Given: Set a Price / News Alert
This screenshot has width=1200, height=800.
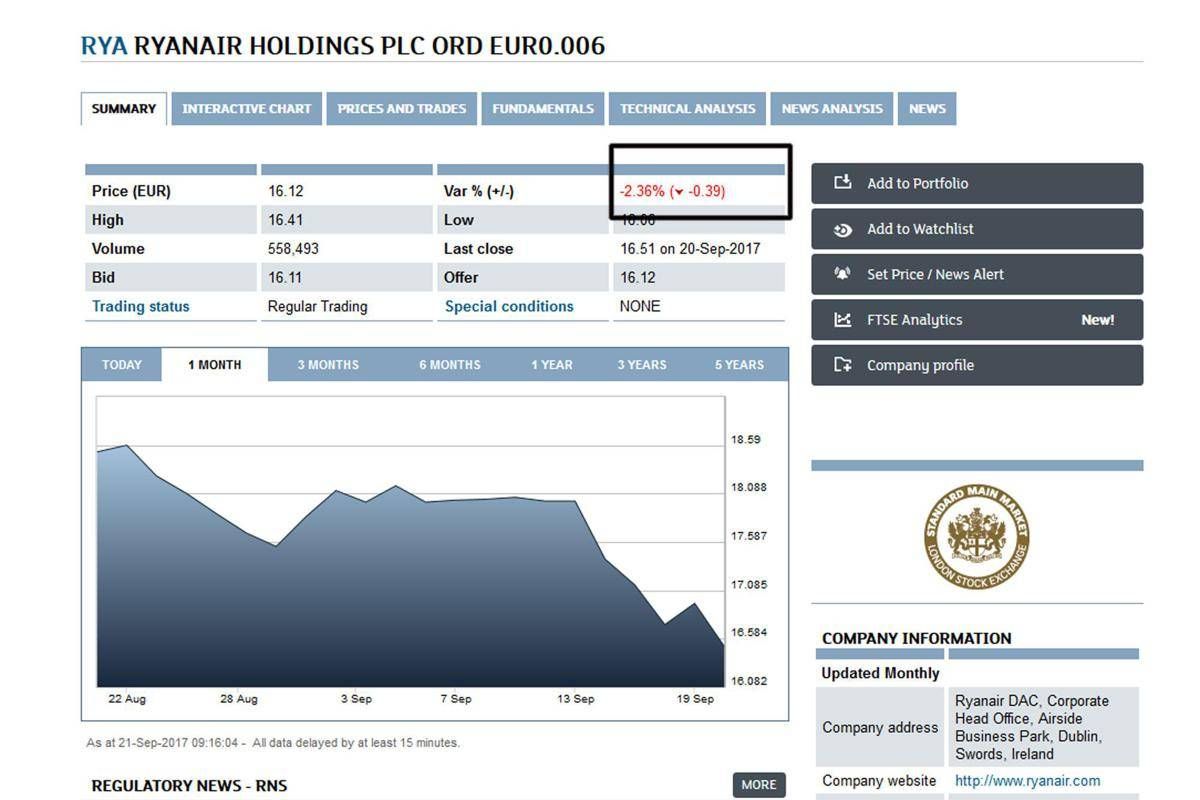Looking at the screenshot, I should click(977, 274).
